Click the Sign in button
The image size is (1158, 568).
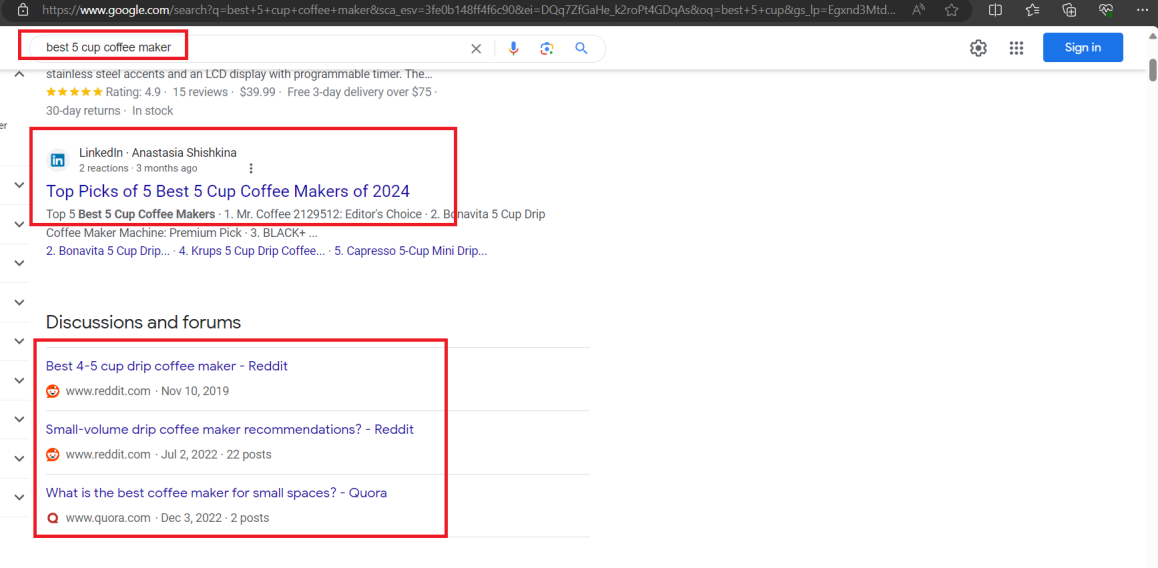[x=1083, y=47]
